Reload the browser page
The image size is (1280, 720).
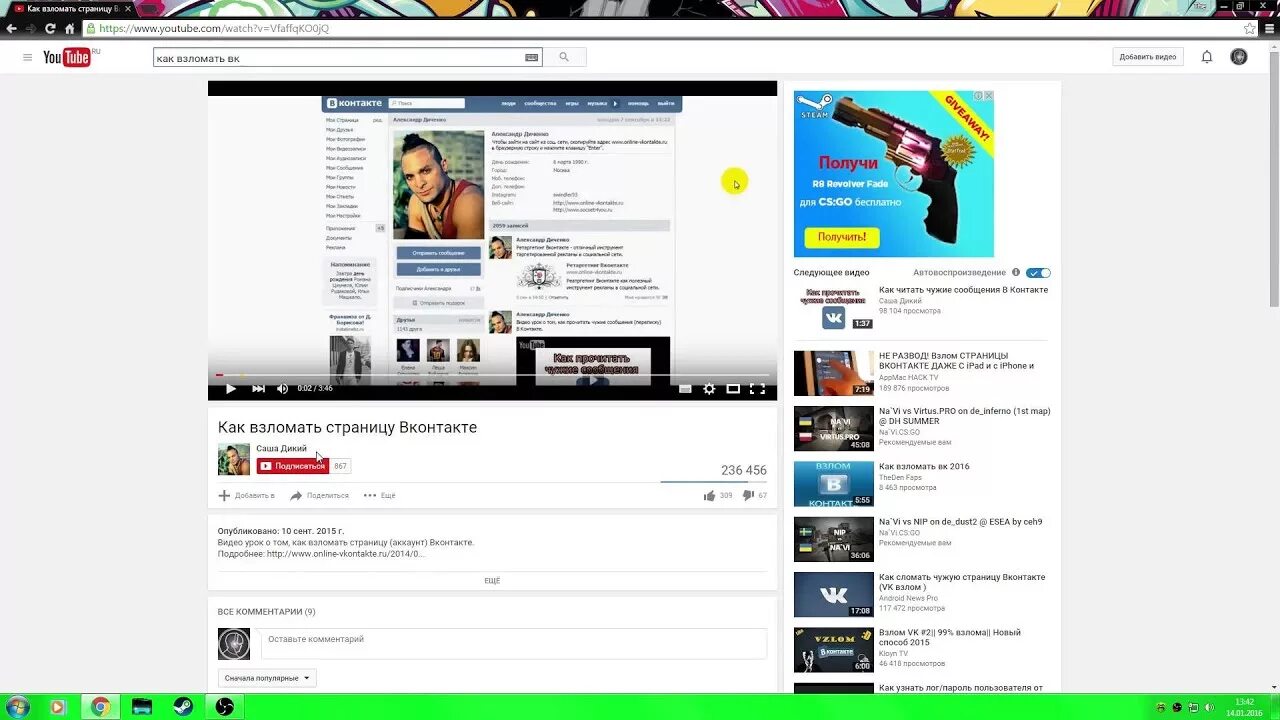pos(50,28)
